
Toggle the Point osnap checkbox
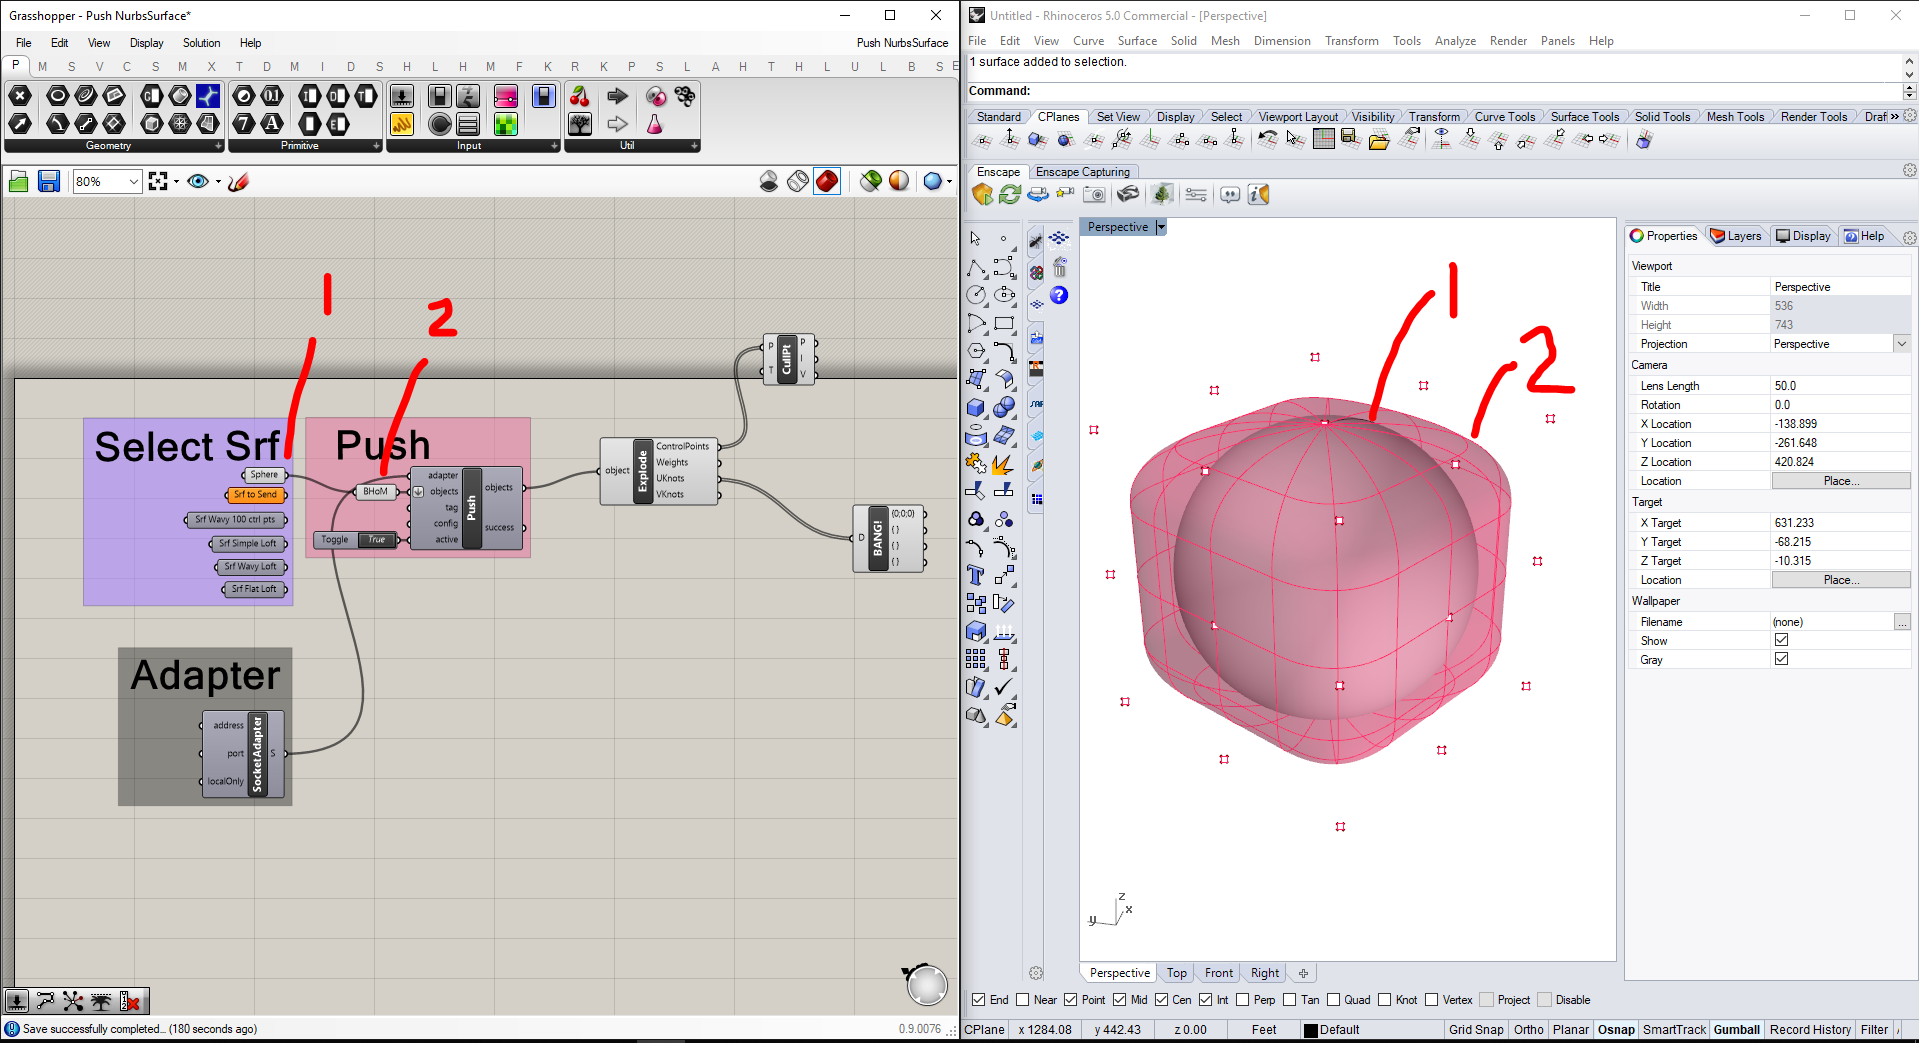click(x=1071, y=999)
